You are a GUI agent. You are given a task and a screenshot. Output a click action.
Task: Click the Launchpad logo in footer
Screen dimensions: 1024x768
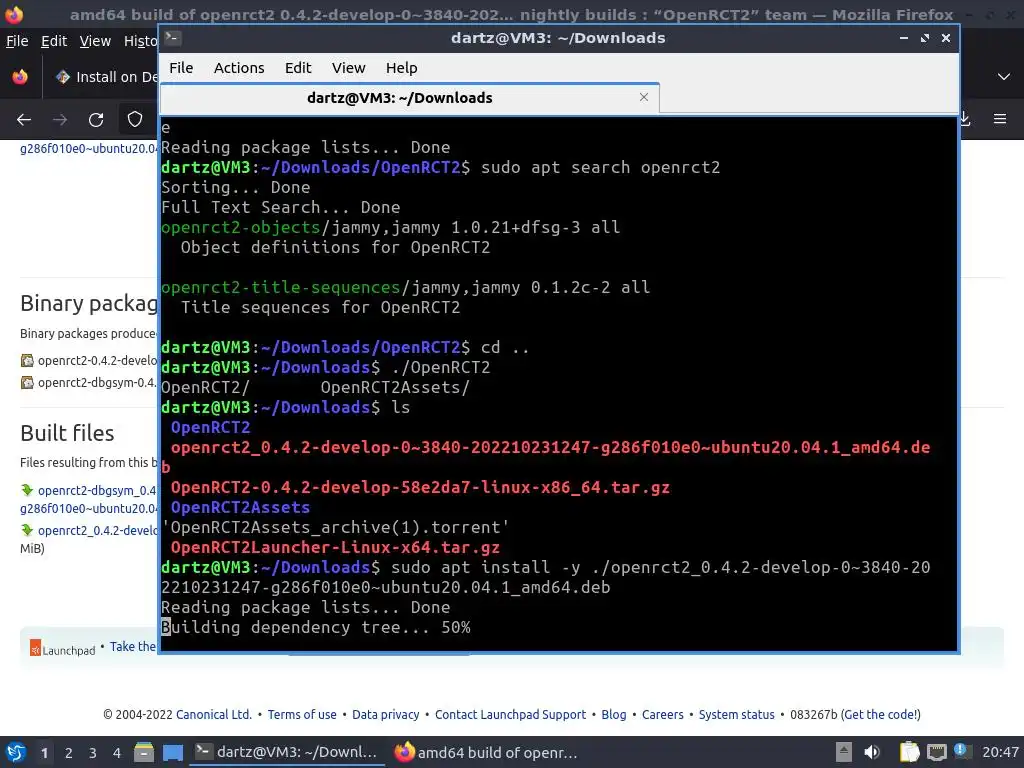pos(63,648)
